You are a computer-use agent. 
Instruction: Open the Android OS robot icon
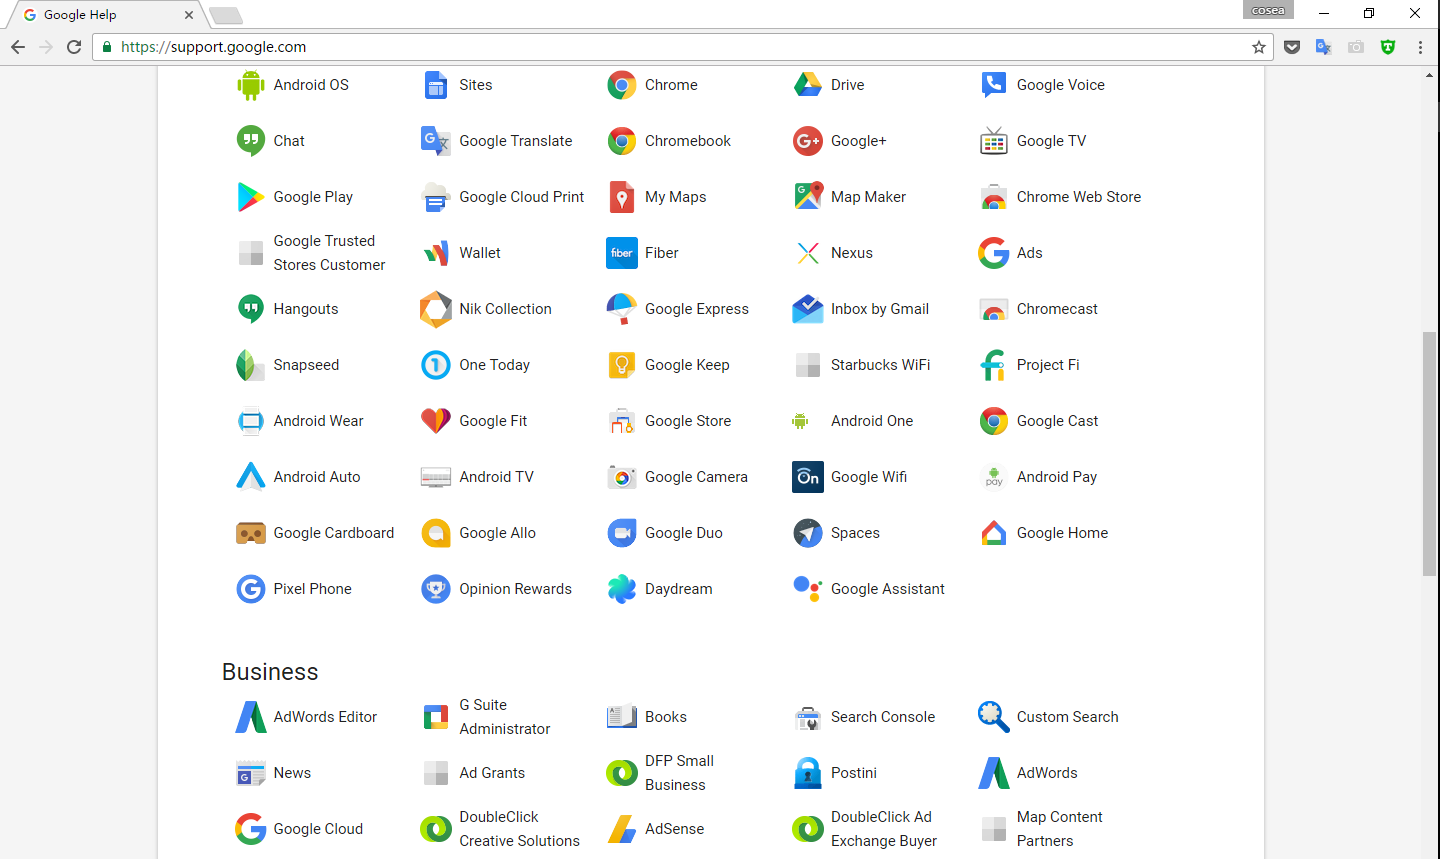pyautogui.click(x=250, y=85)
